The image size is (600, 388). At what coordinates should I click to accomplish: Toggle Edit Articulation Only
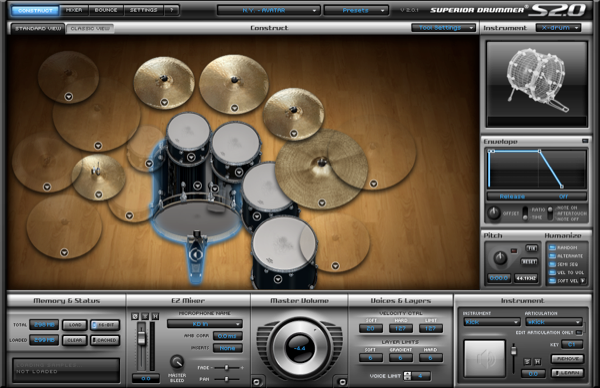[x=579, y=333]
